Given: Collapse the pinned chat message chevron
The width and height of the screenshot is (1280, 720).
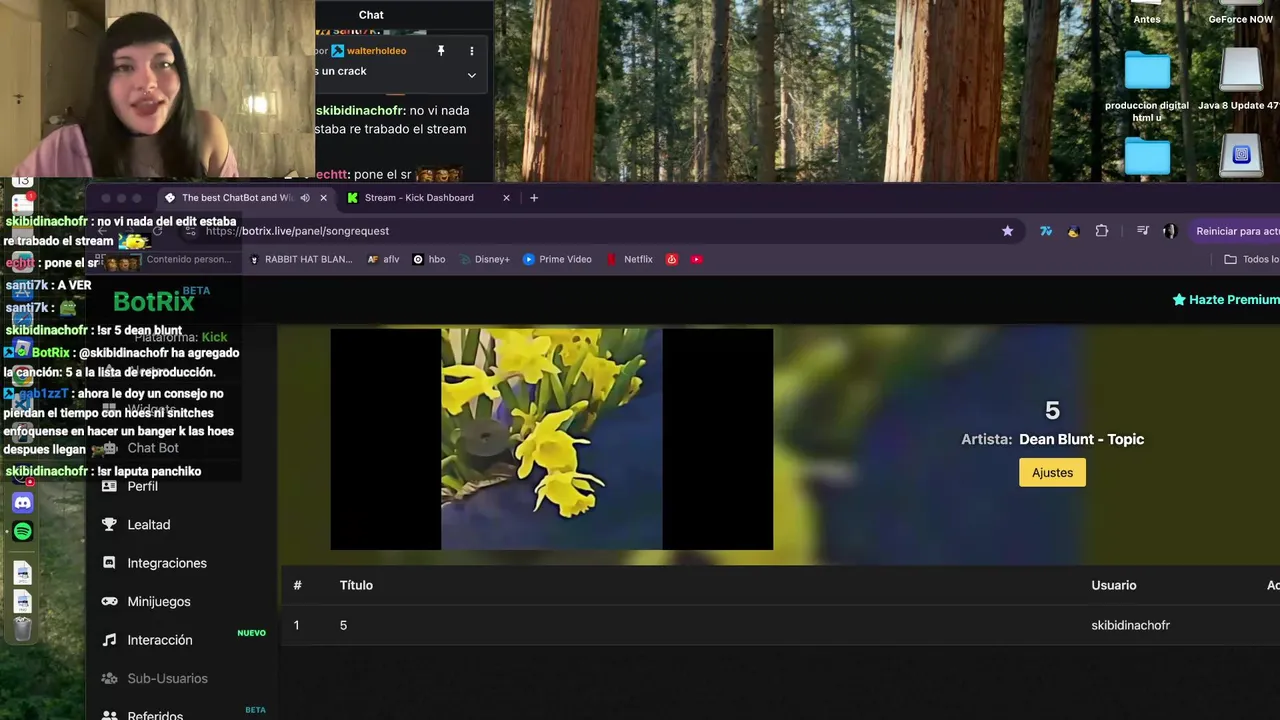Looking at the screenshot, I should pos(472,75).
